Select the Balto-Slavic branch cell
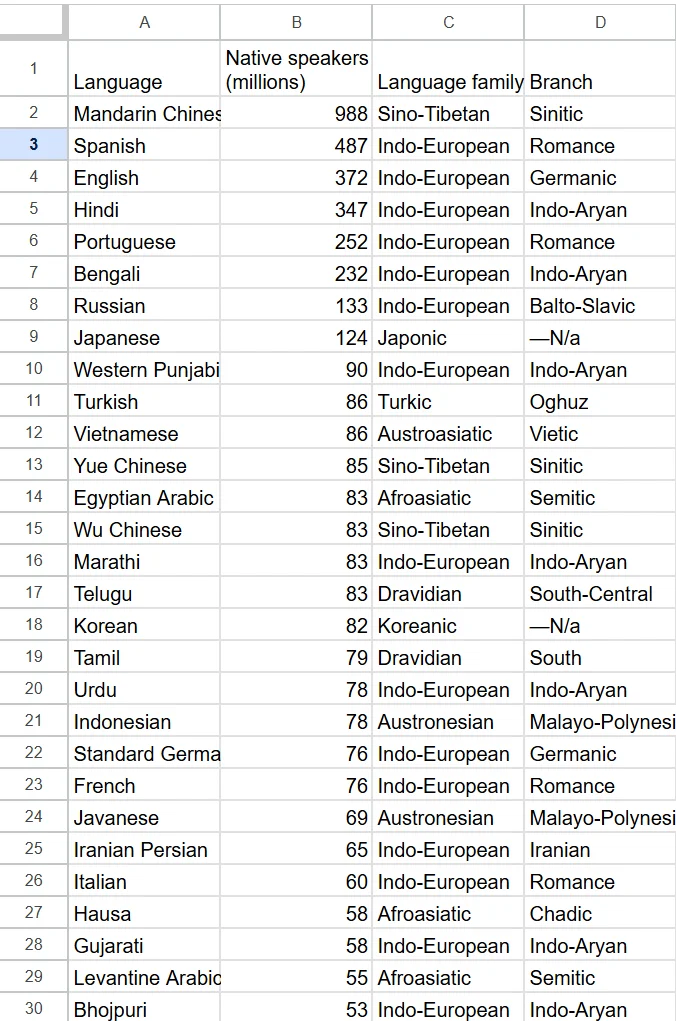 pyautogui.click(x=600, y=305)
